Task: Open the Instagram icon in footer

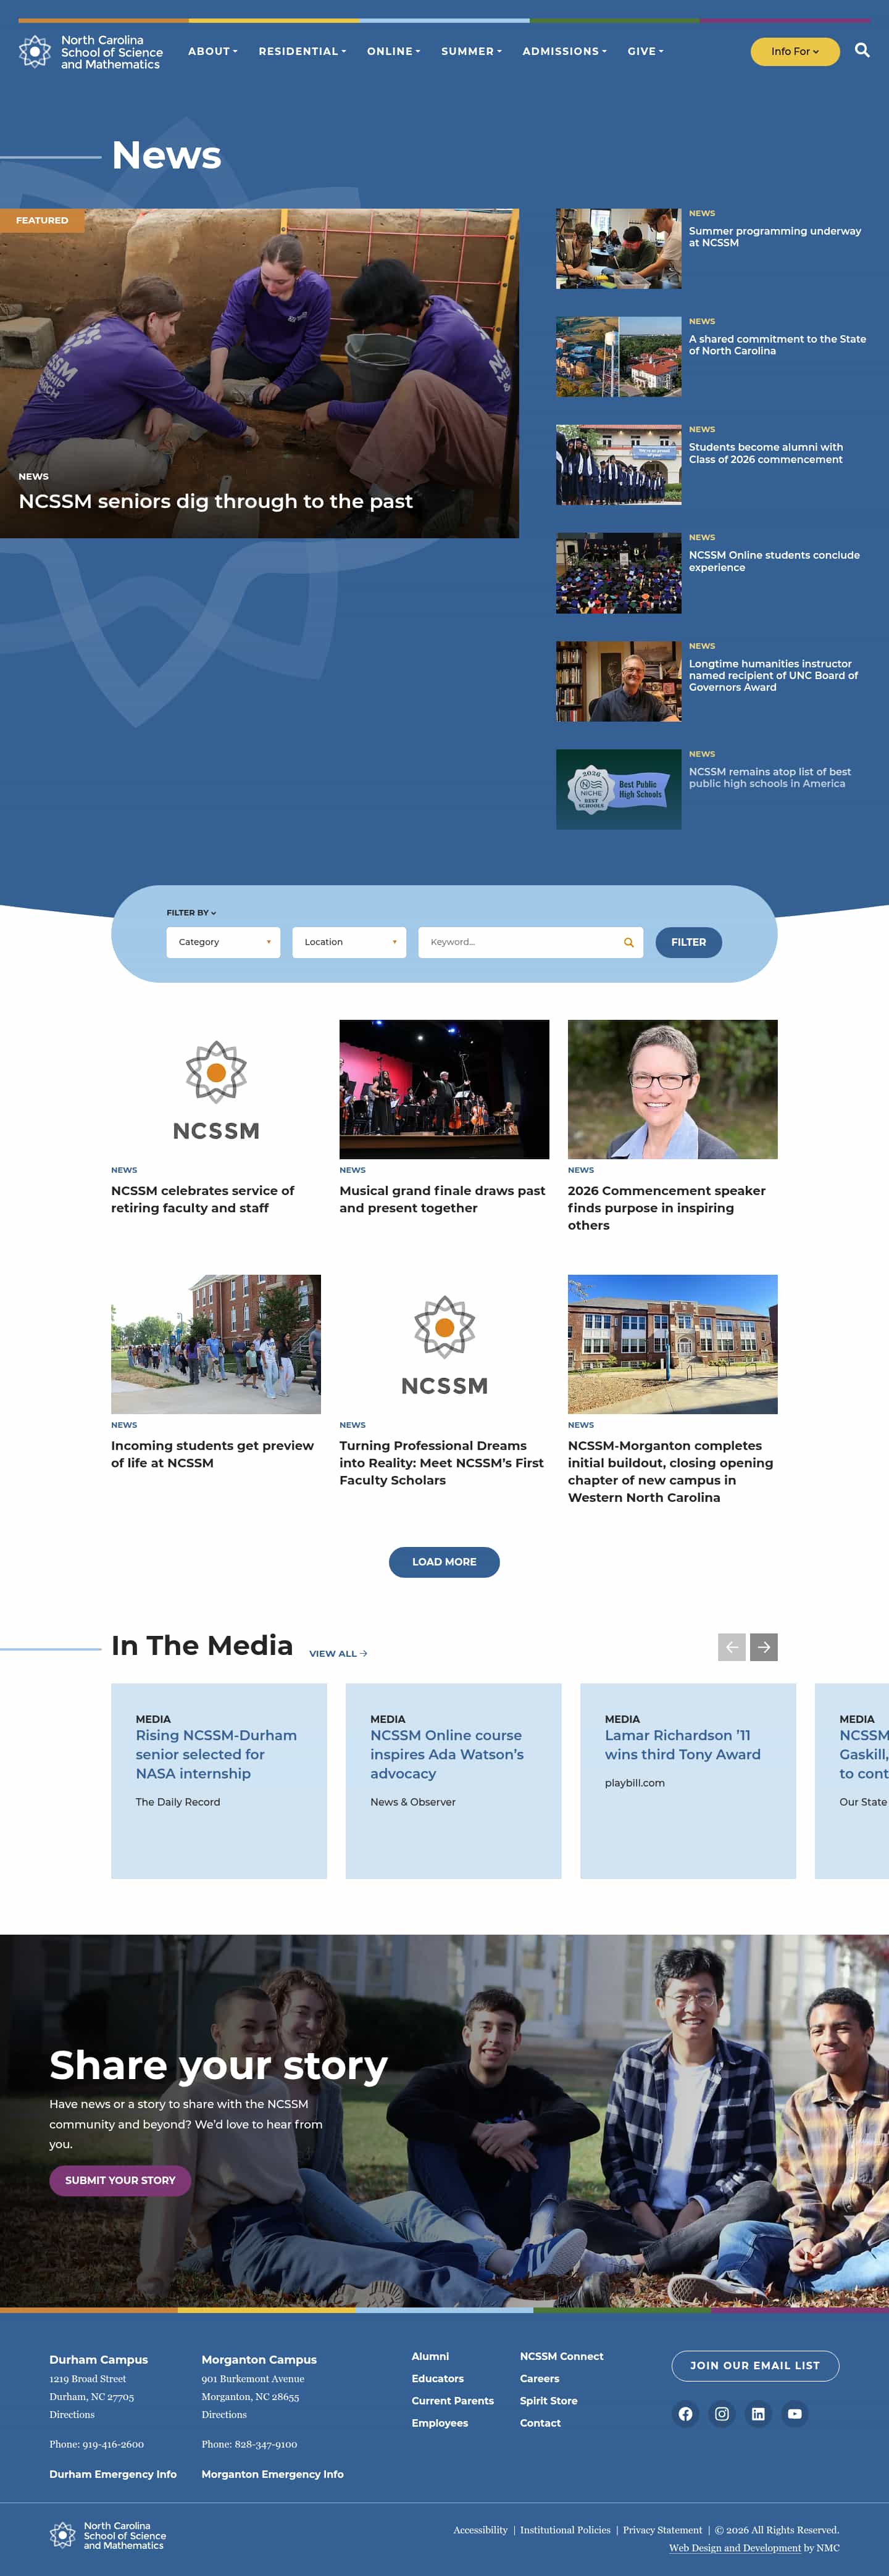Action: click(722, 2414)
